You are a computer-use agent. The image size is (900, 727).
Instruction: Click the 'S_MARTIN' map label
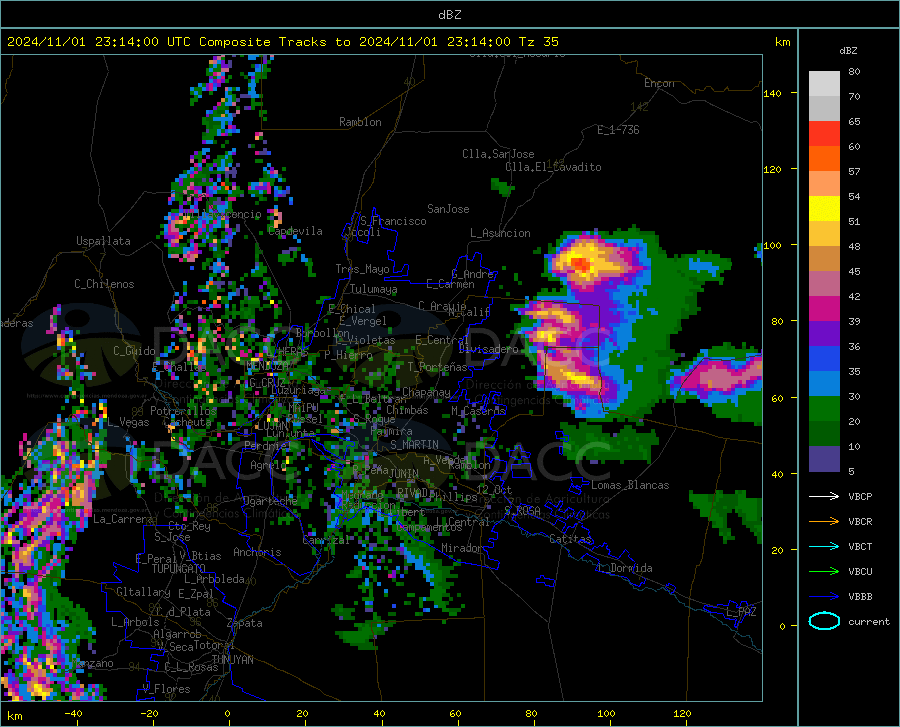pos(414,445)
